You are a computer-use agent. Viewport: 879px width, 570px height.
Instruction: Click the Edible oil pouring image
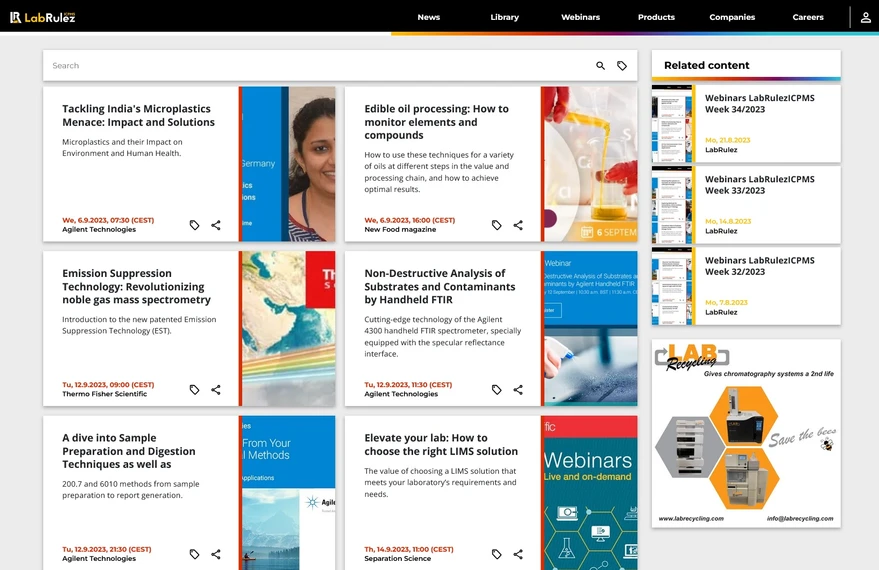[590, 164]
